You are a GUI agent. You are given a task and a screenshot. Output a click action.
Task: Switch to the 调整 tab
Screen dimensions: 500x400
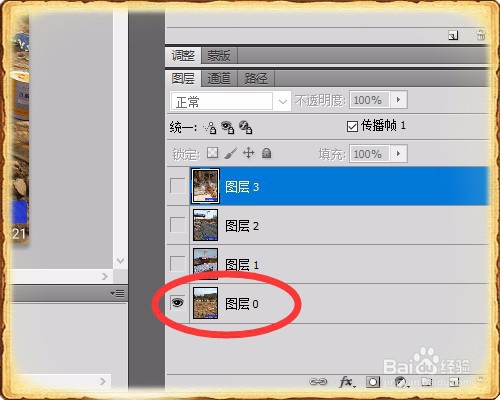pos(183,55)
